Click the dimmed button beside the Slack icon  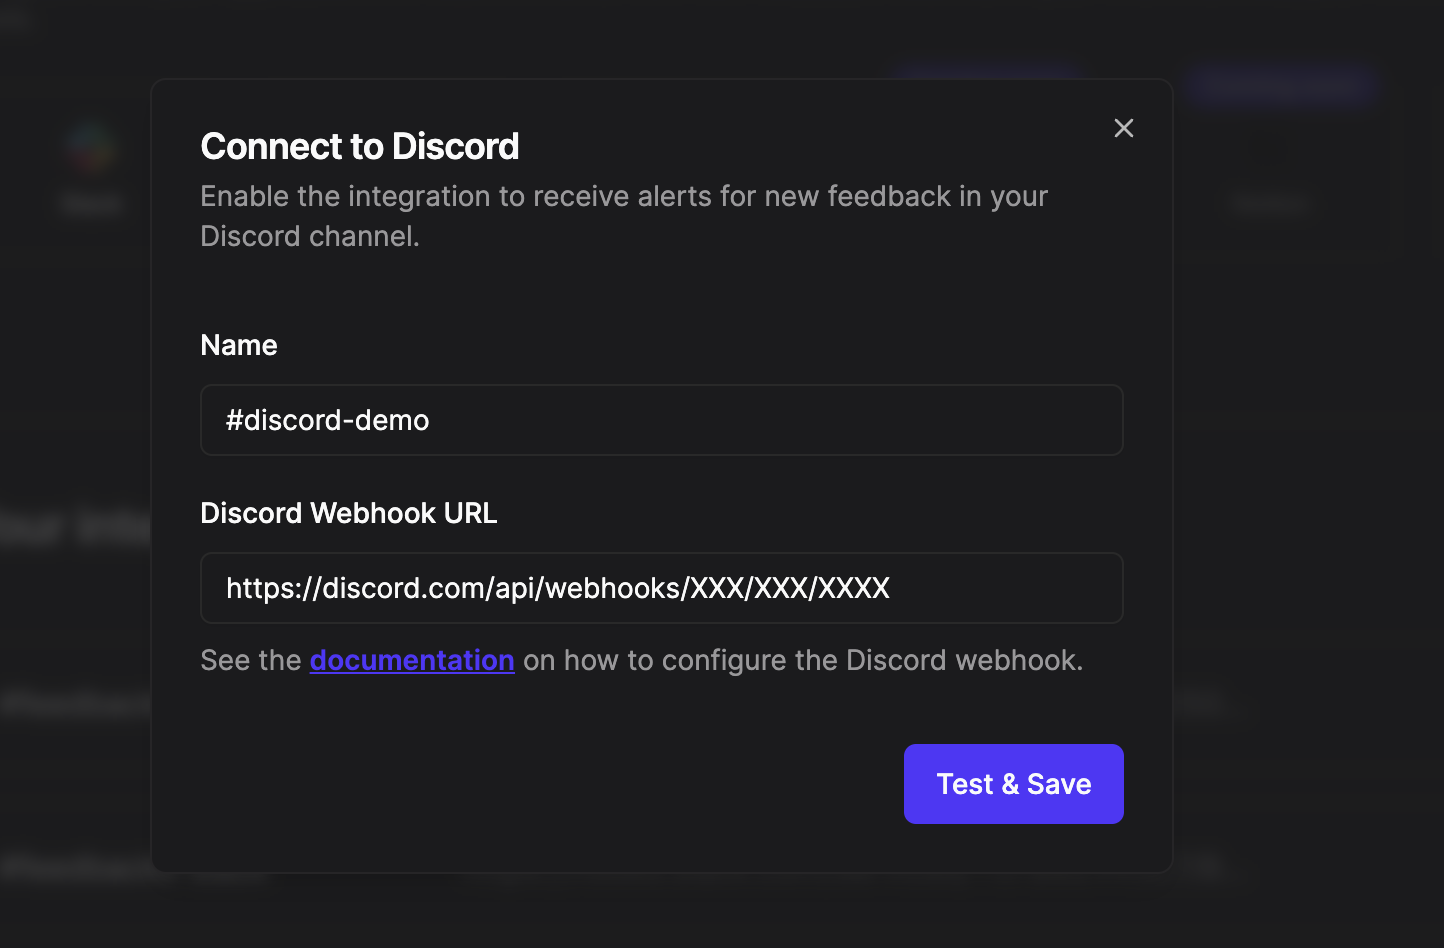(1270, 205)
